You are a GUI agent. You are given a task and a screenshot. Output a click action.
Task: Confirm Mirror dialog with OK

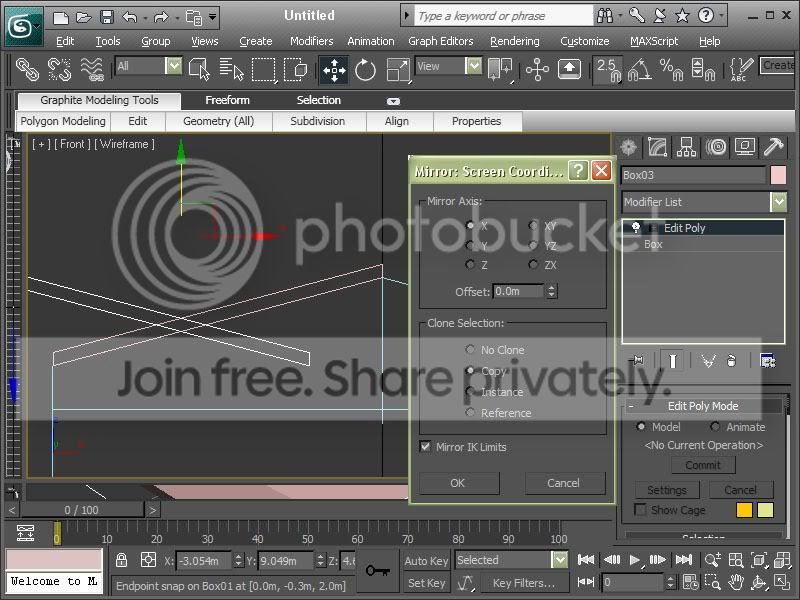coord(459,483)
